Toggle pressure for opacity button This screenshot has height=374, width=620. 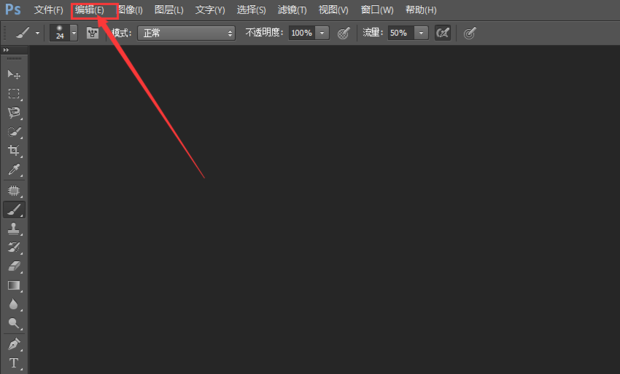point(344,33)
